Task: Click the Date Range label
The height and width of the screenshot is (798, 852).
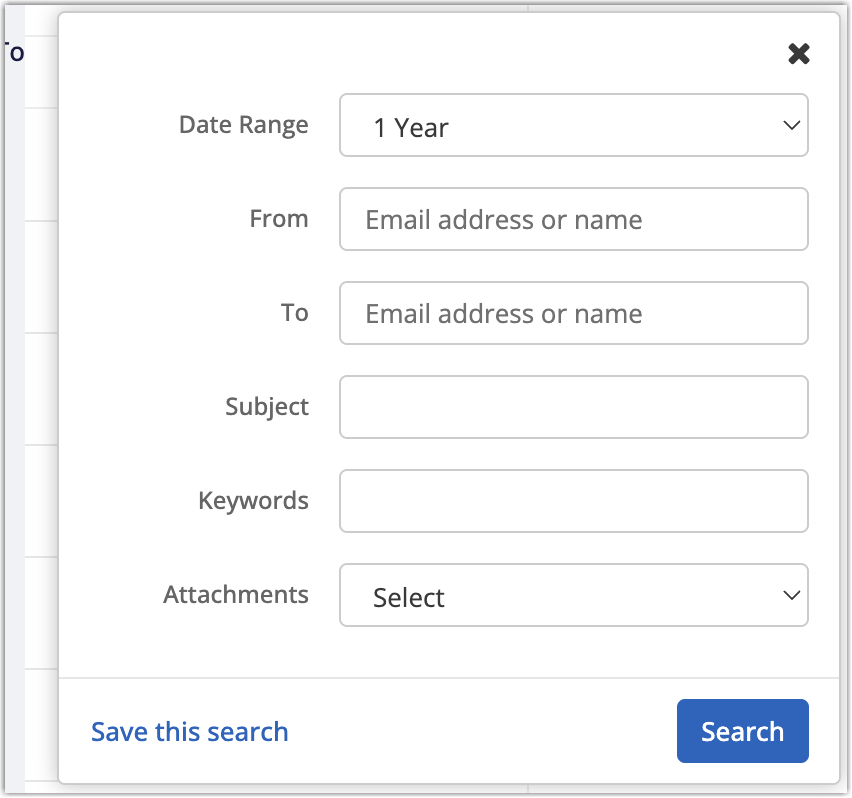Action: point(243,125)
